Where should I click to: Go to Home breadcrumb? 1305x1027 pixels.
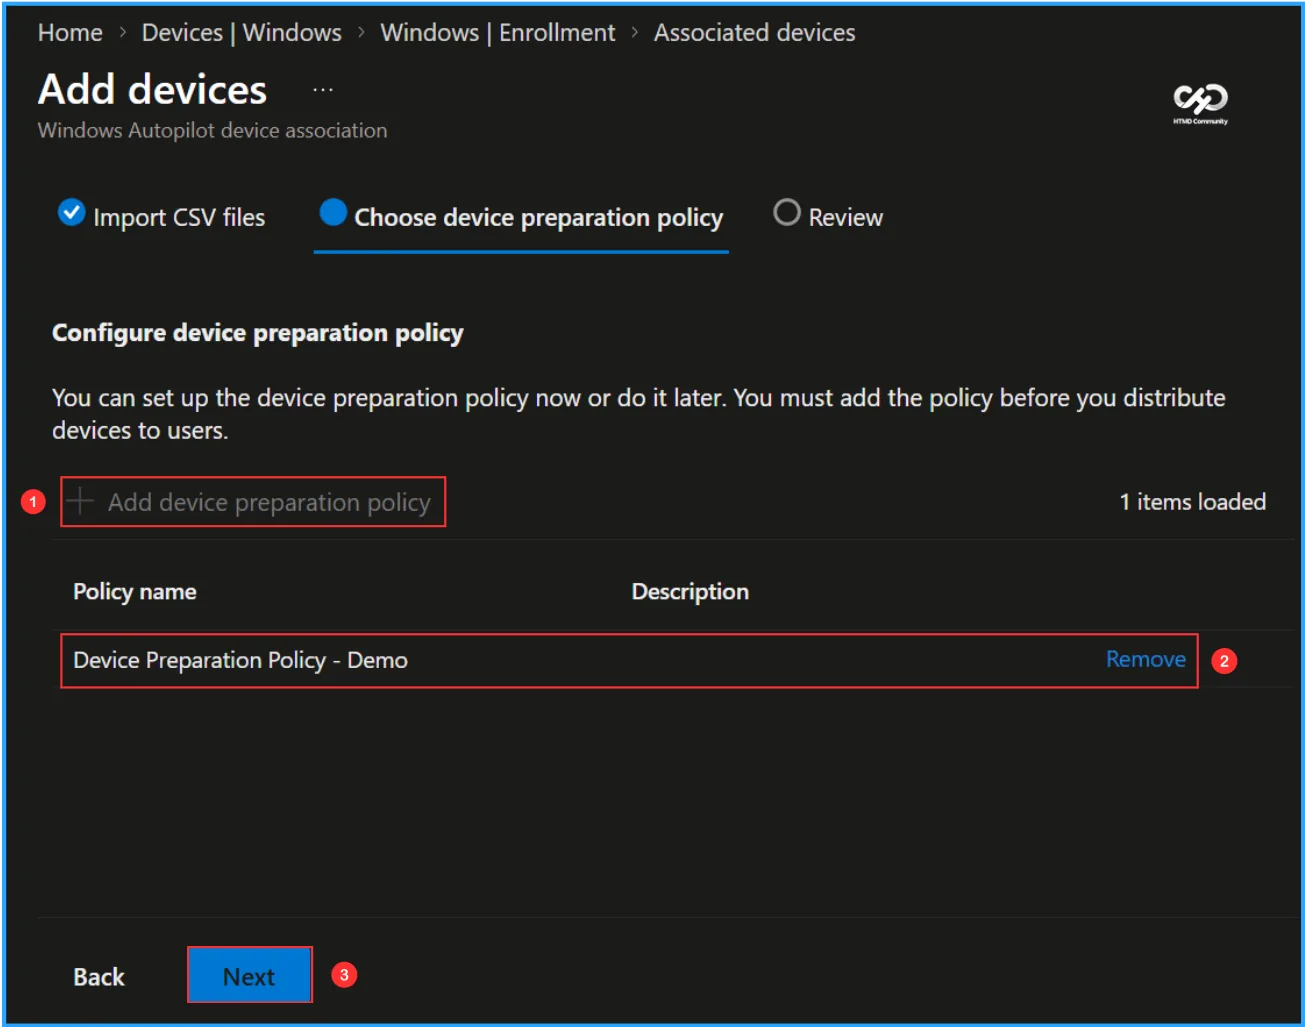click(70, 33)
